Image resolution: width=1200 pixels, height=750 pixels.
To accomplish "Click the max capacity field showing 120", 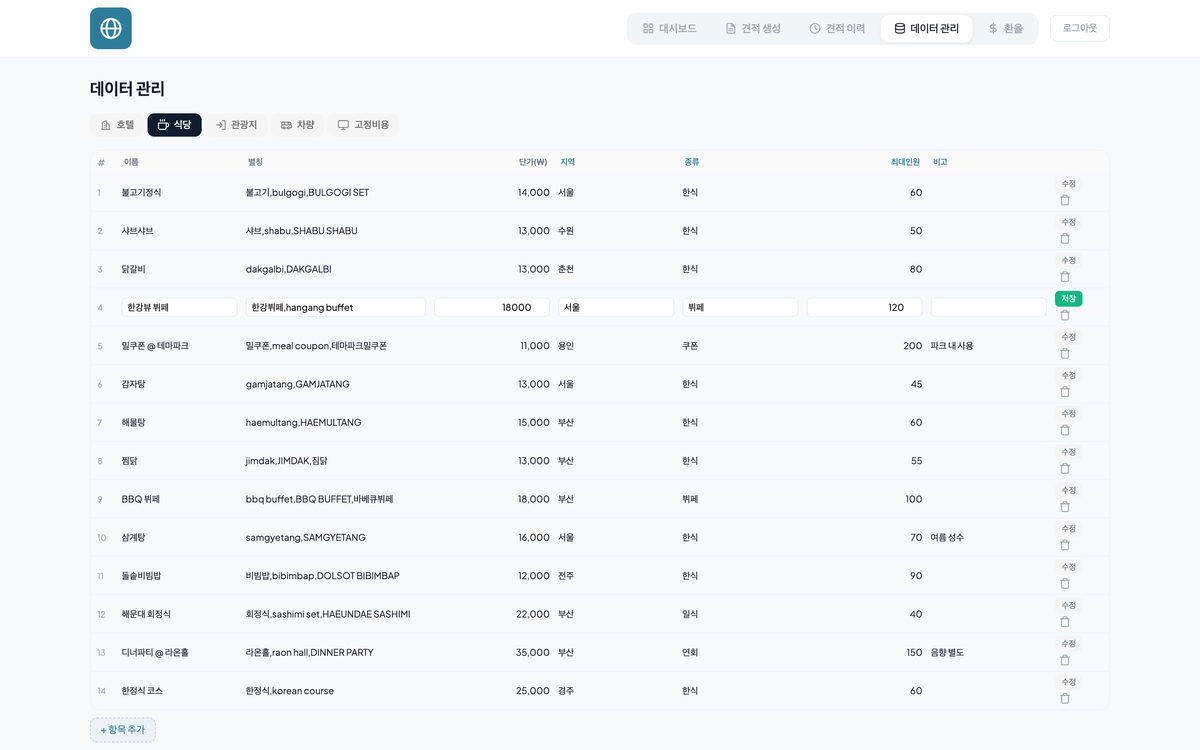I will coord(864,307).
